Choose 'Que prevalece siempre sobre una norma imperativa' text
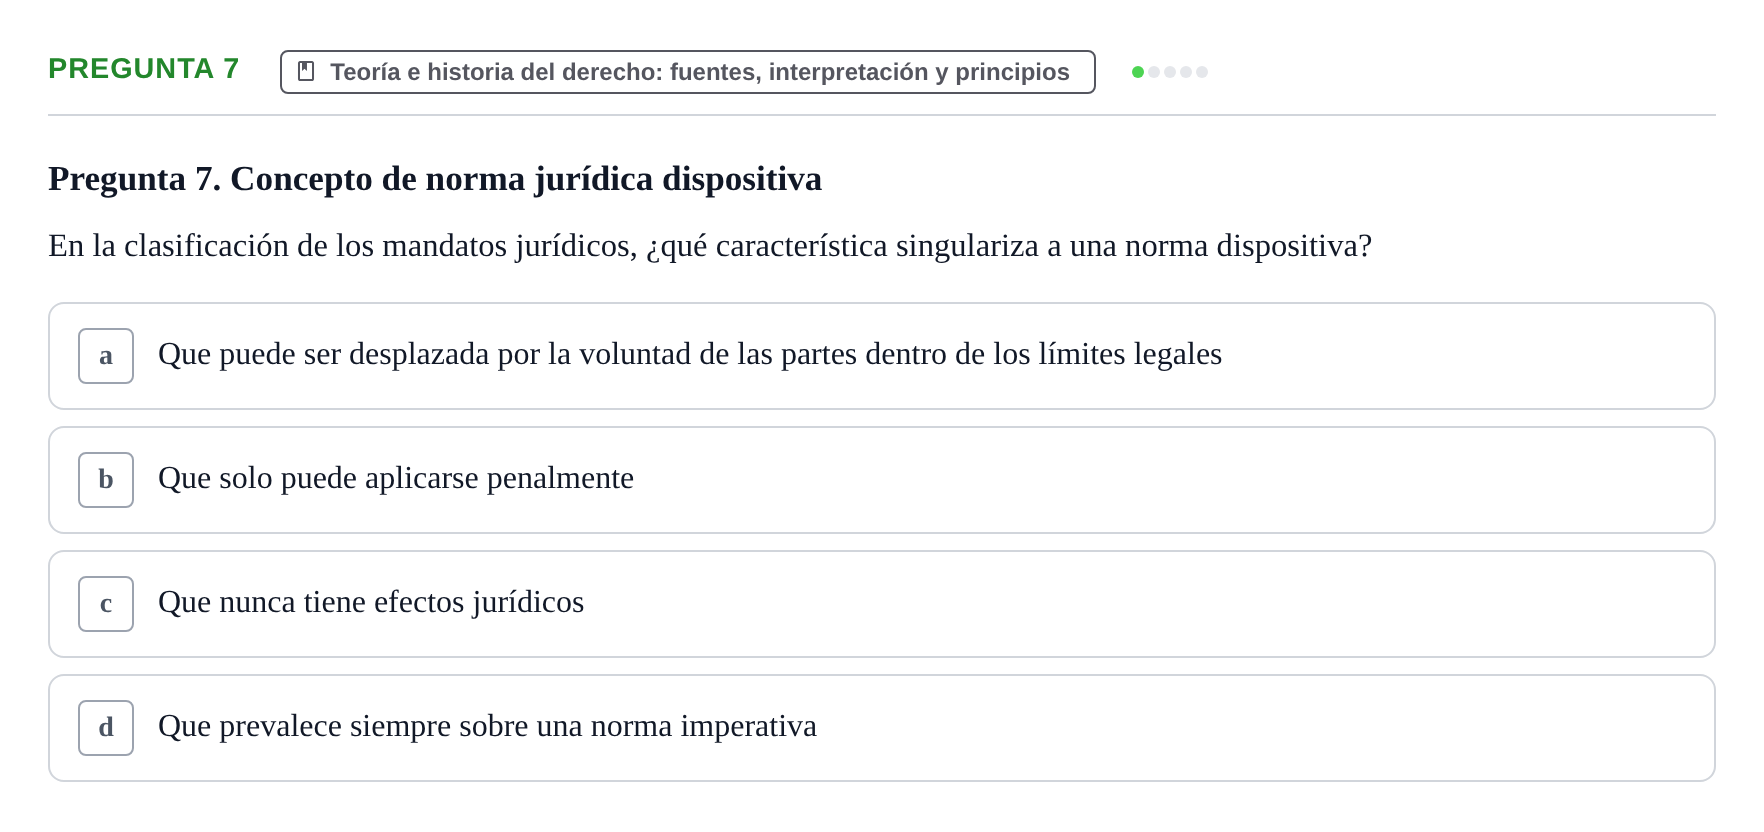Image resolution: width=1764 pixels, height=832 pixels. (487, 726)
